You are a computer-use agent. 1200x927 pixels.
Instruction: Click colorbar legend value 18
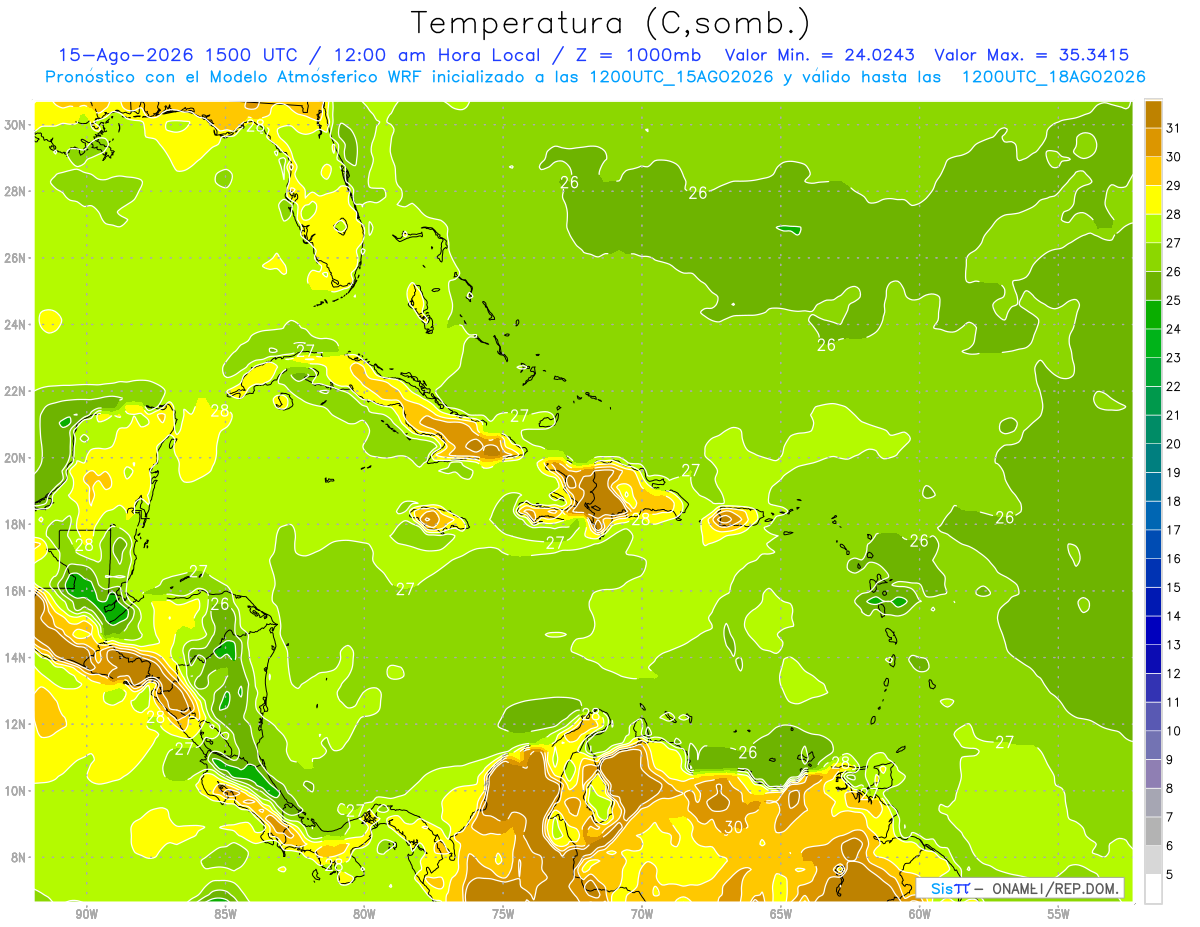point(1174,501)
